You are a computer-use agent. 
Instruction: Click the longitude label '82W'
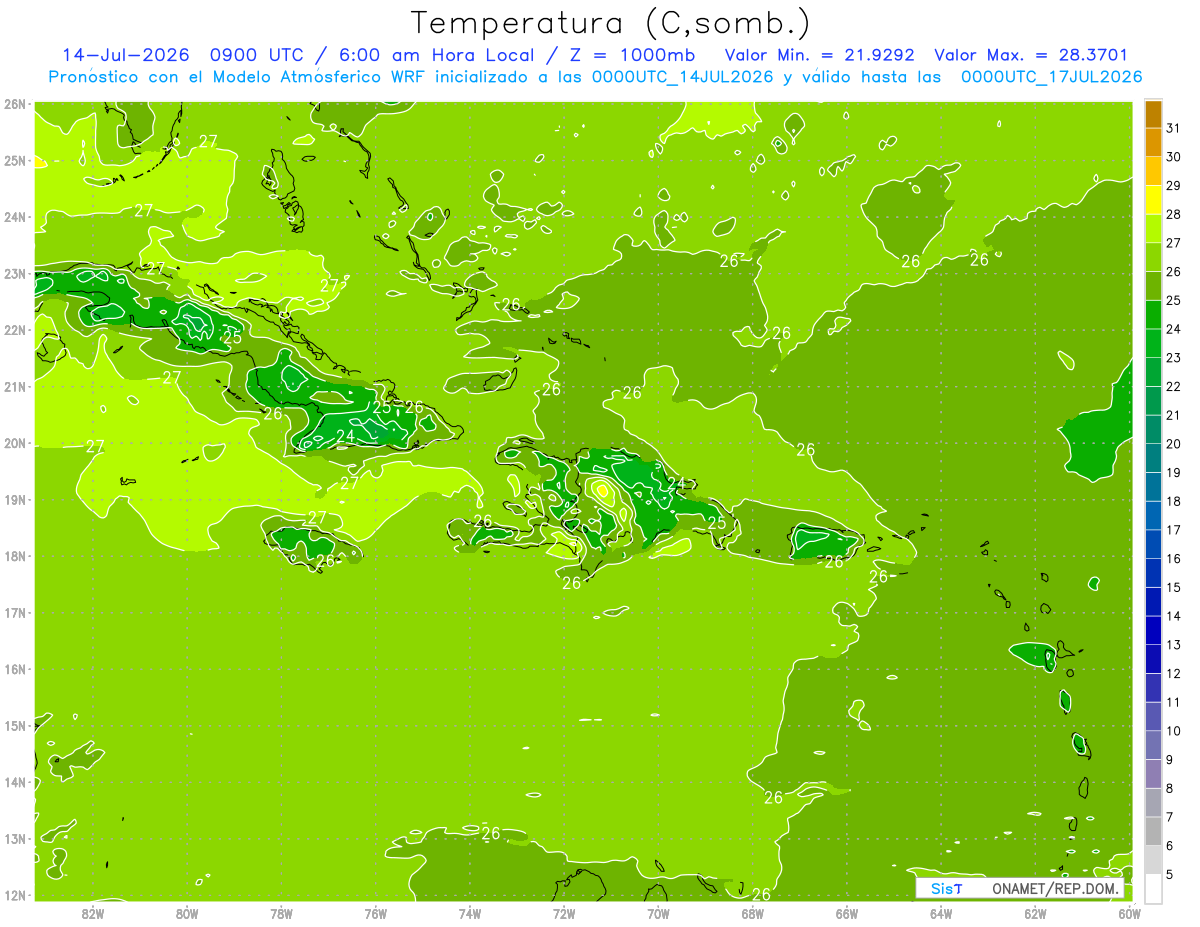click(x=92, y=912)
